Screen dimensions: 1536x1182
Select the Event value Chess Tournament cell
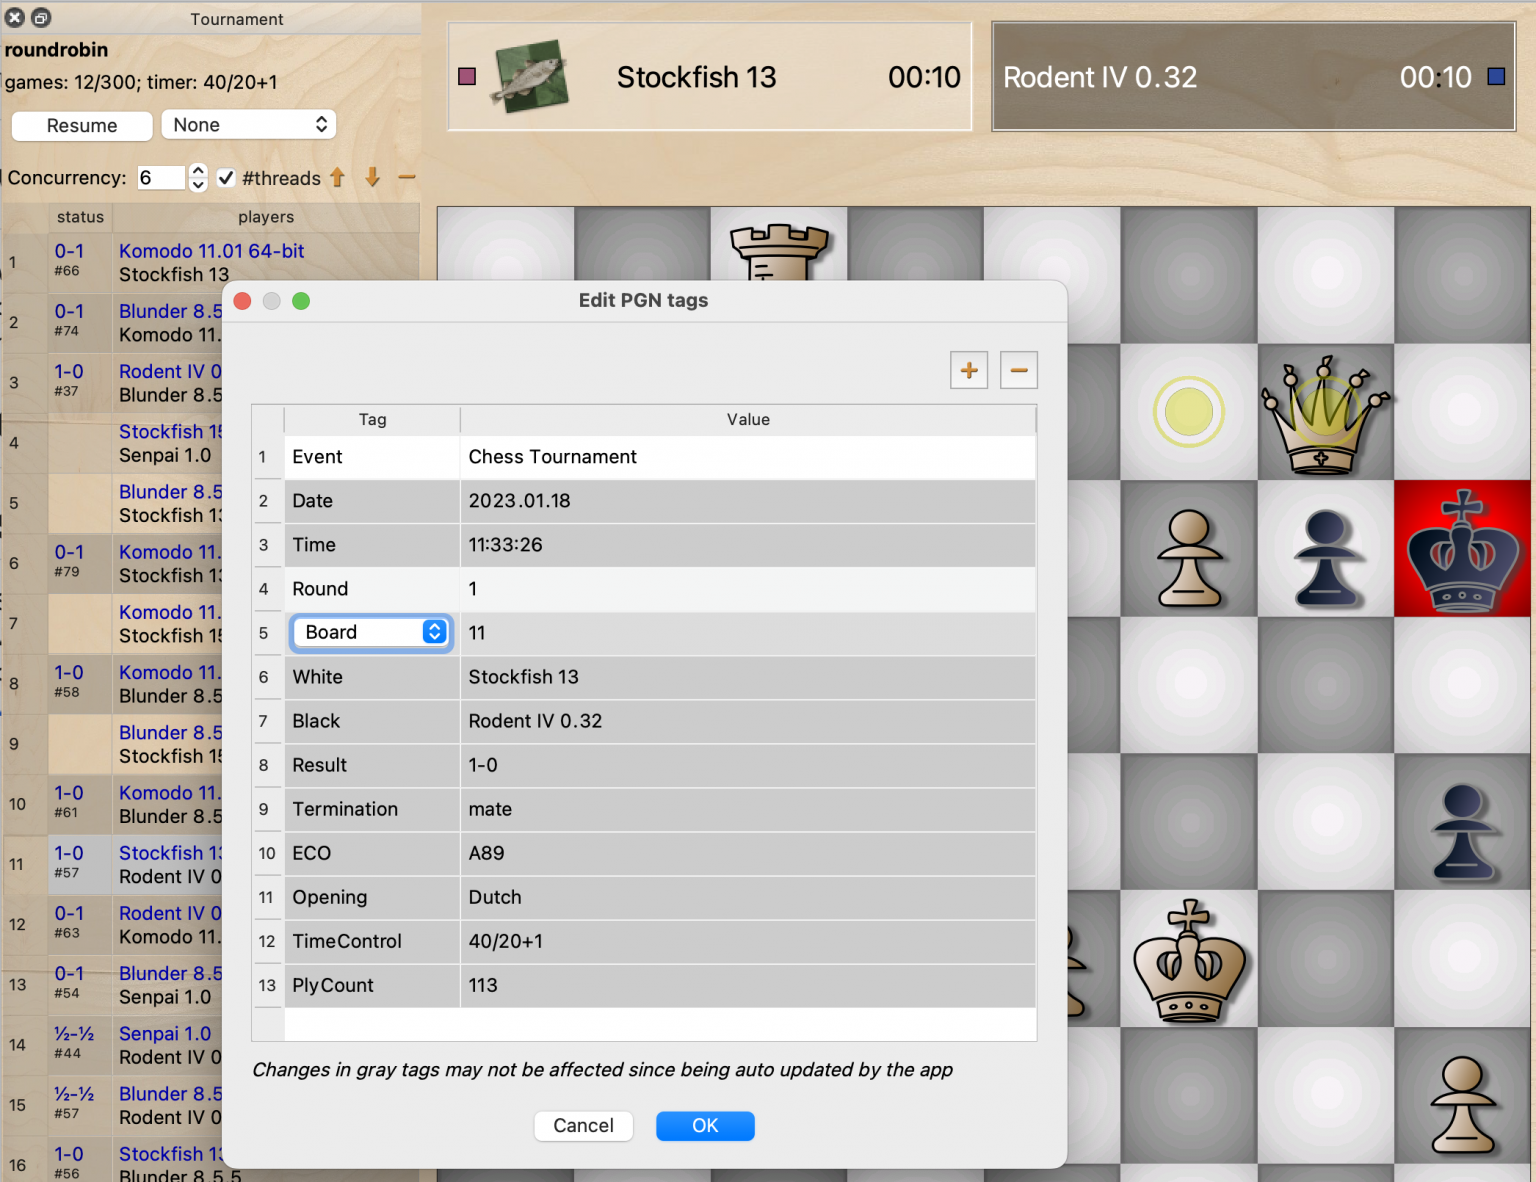click(x=746, y=457)
